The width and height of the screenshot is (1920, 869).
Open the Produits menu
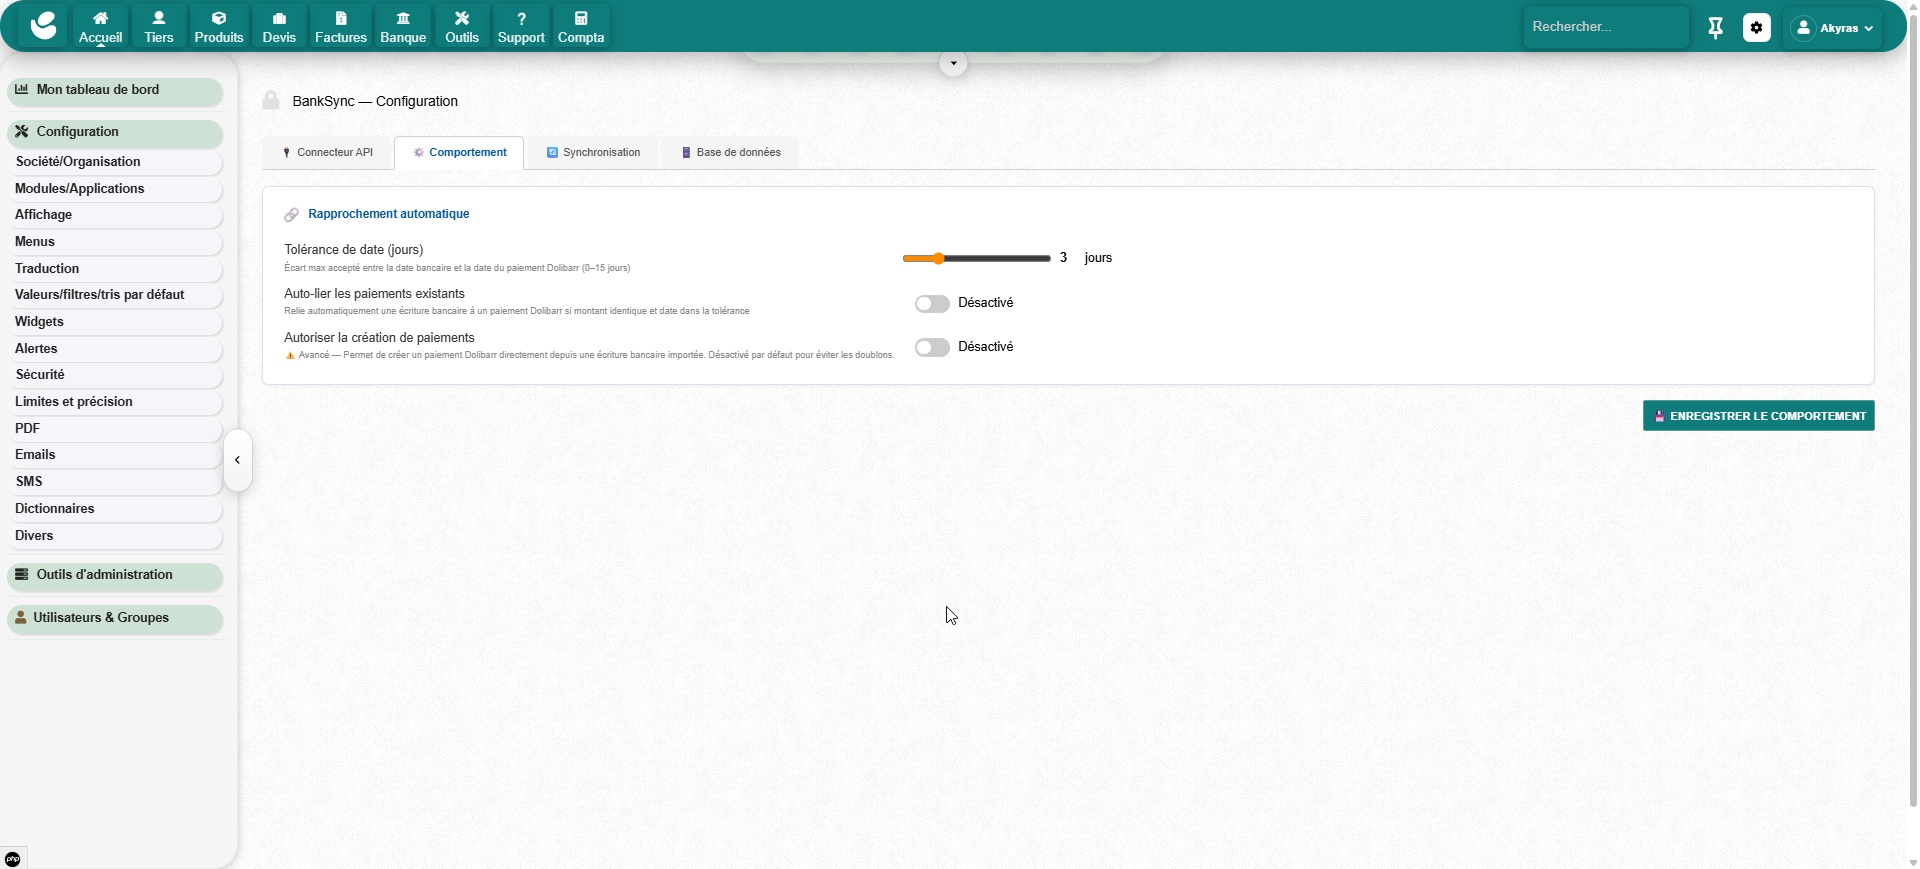219,27
